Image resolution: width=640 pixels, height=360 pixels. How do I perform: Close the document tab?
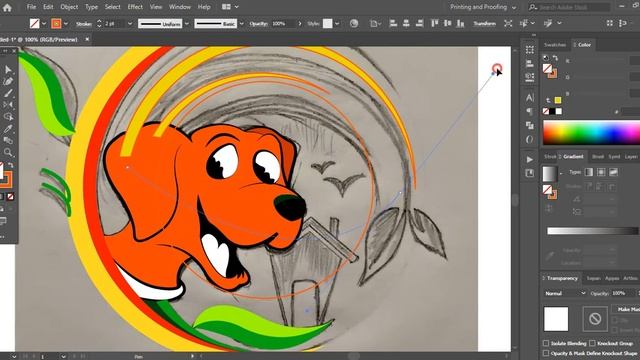click(87, 39)
